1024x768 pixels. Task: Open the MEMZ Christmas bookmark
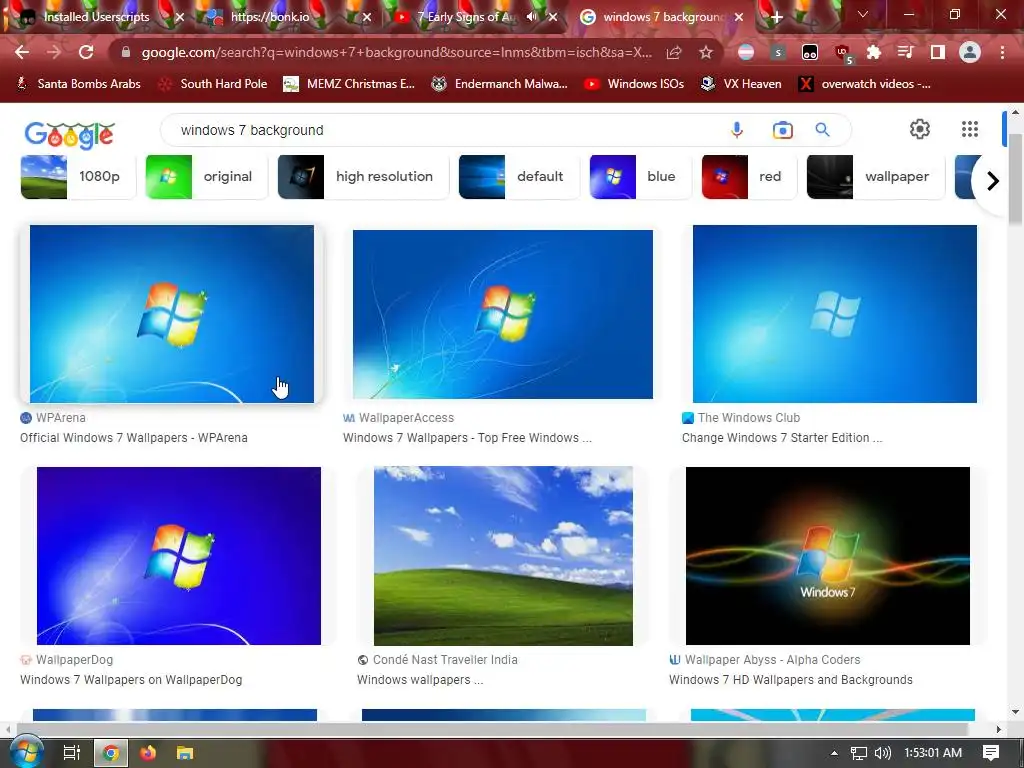point(349,84)
